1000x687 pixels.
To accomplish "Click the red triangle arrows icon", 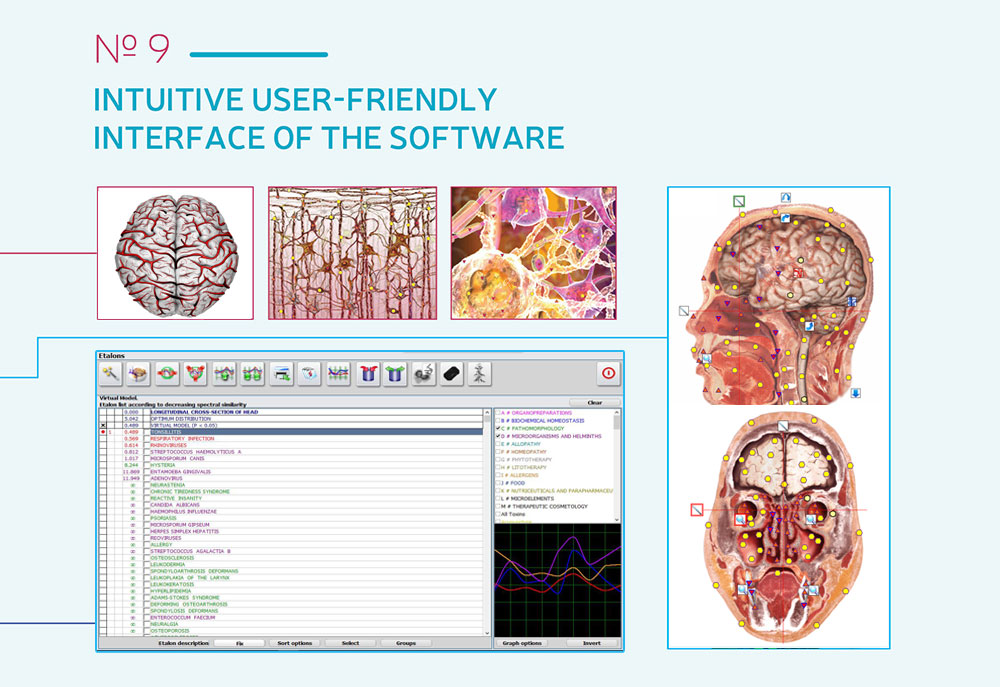I will coord(196,374).
